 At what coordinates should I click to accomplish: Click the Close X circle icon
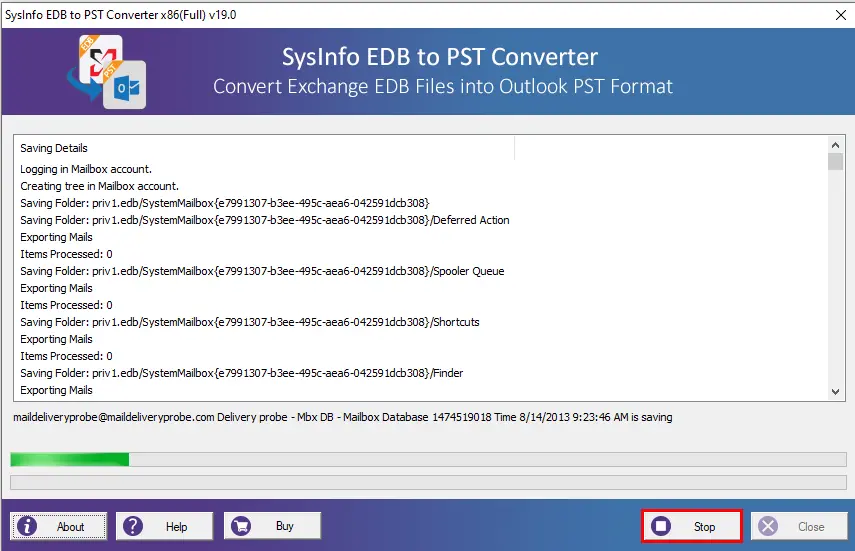coord(768,526)
